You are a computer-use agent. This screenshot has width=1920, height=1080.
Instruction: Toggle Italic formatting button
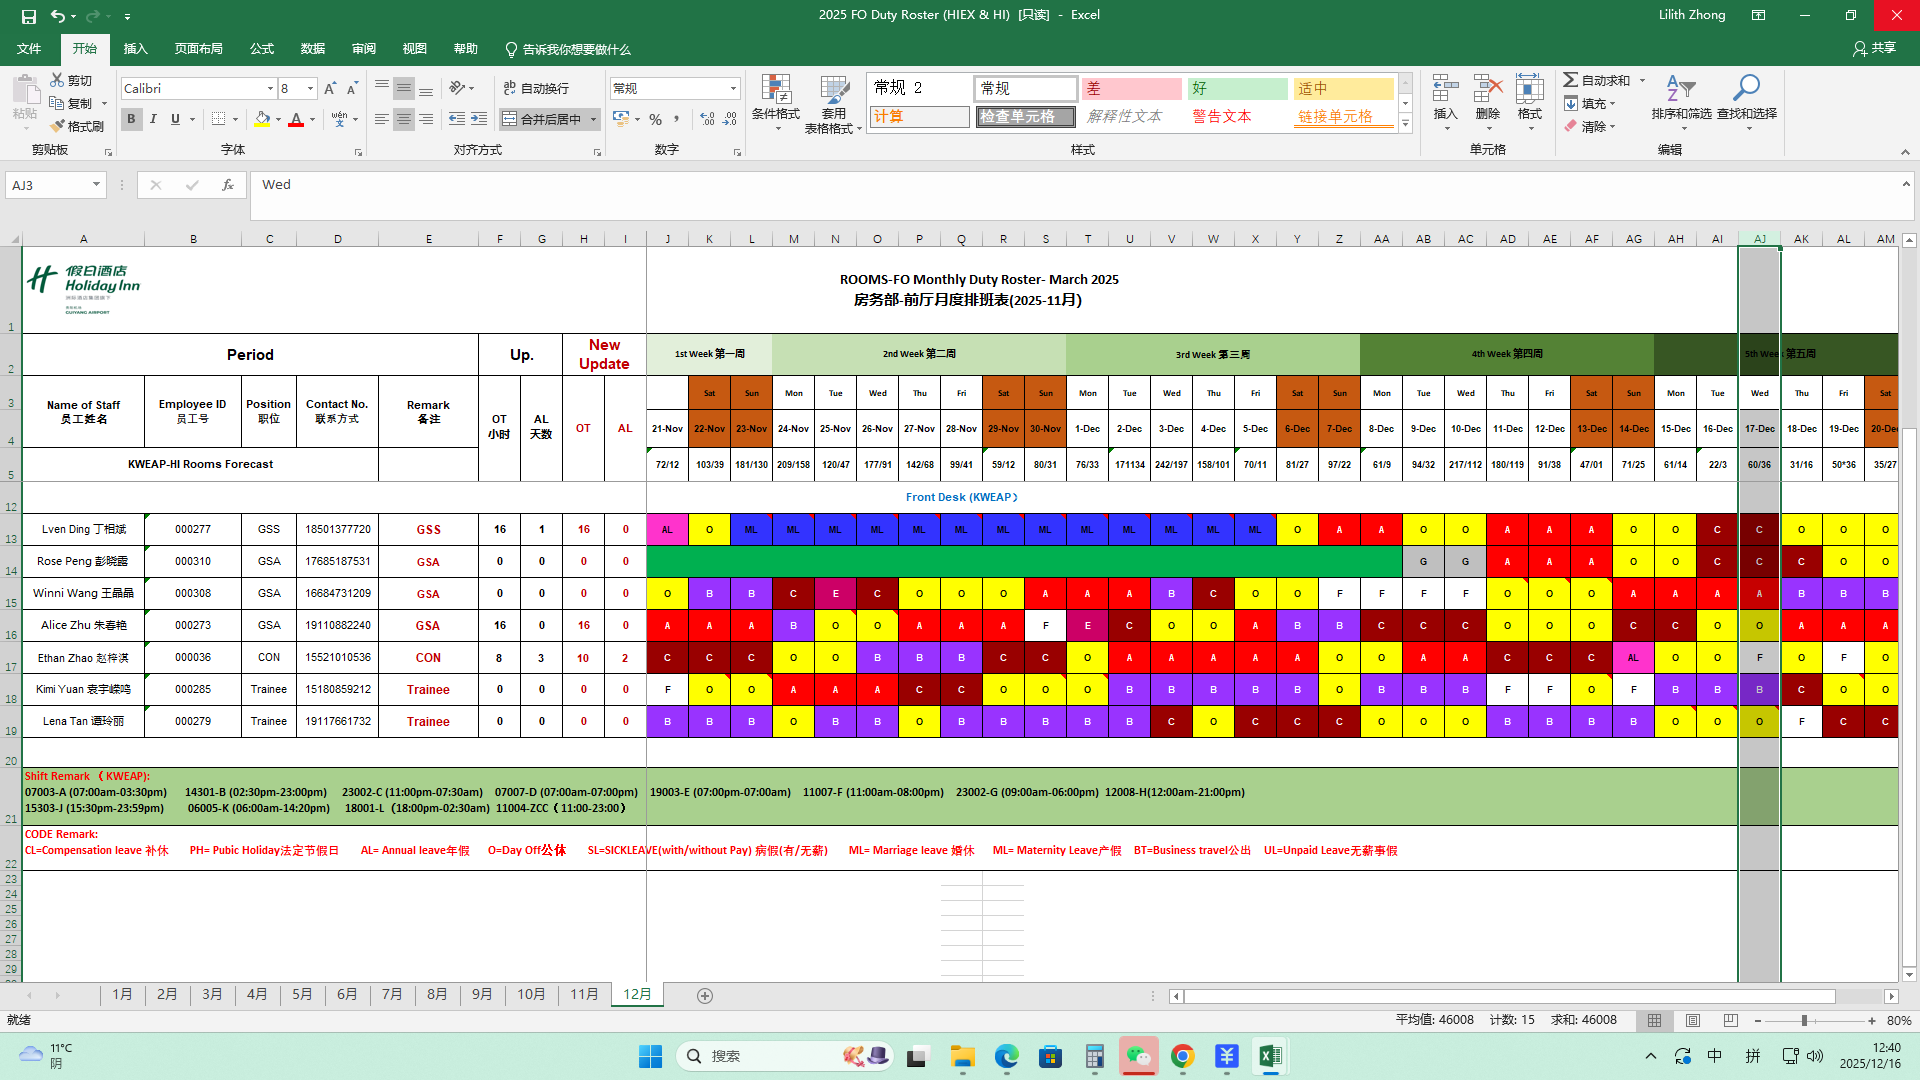click(x=153, y=119)
